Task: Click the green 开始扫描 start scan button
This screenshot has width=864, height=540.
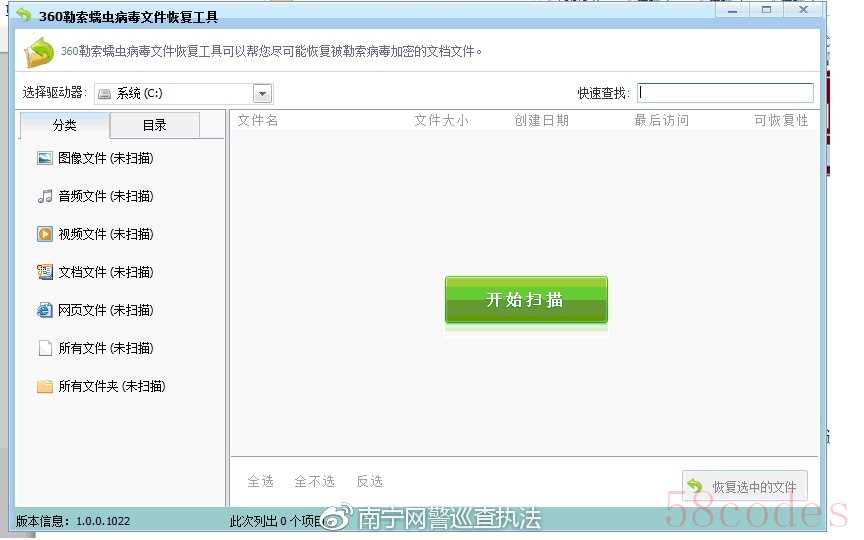Action: tap(526, 300)
